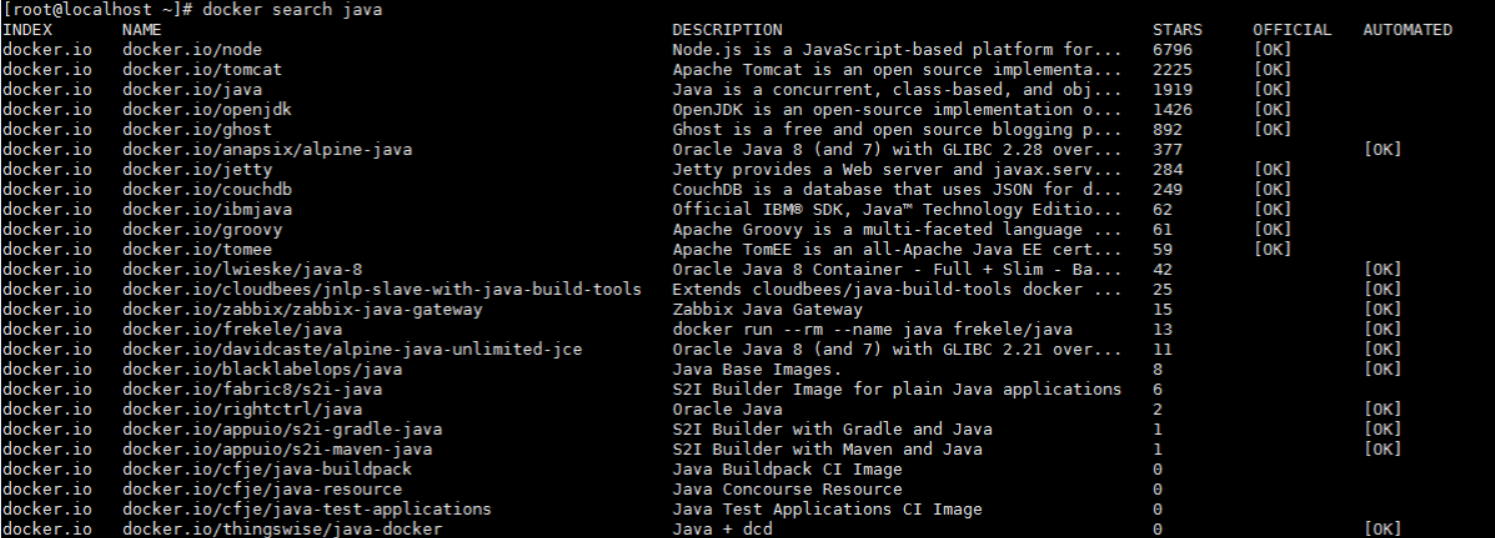Click the docker.io/tomee image name
Viewport: 1495px width, 538px height.
coord(197,249)
